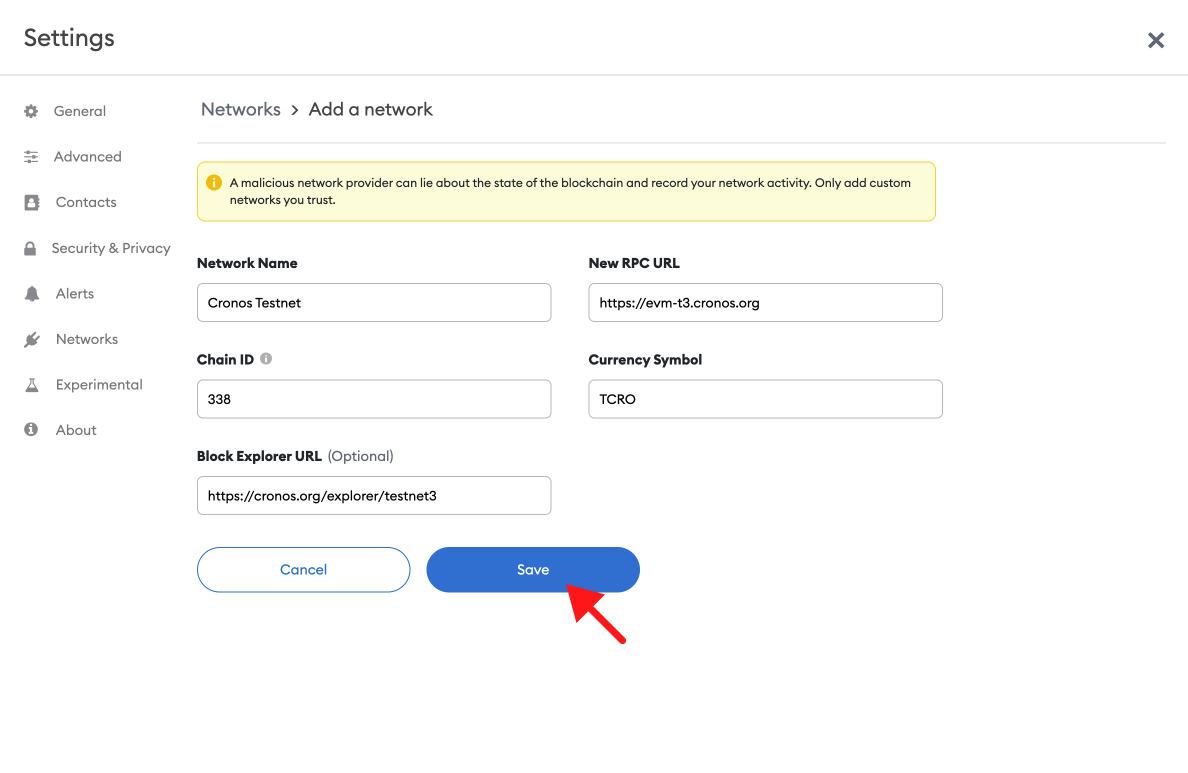Viewport: 1188px width, 773px height.
Task: Click the About info icon
Action: (x=31, y=430)
